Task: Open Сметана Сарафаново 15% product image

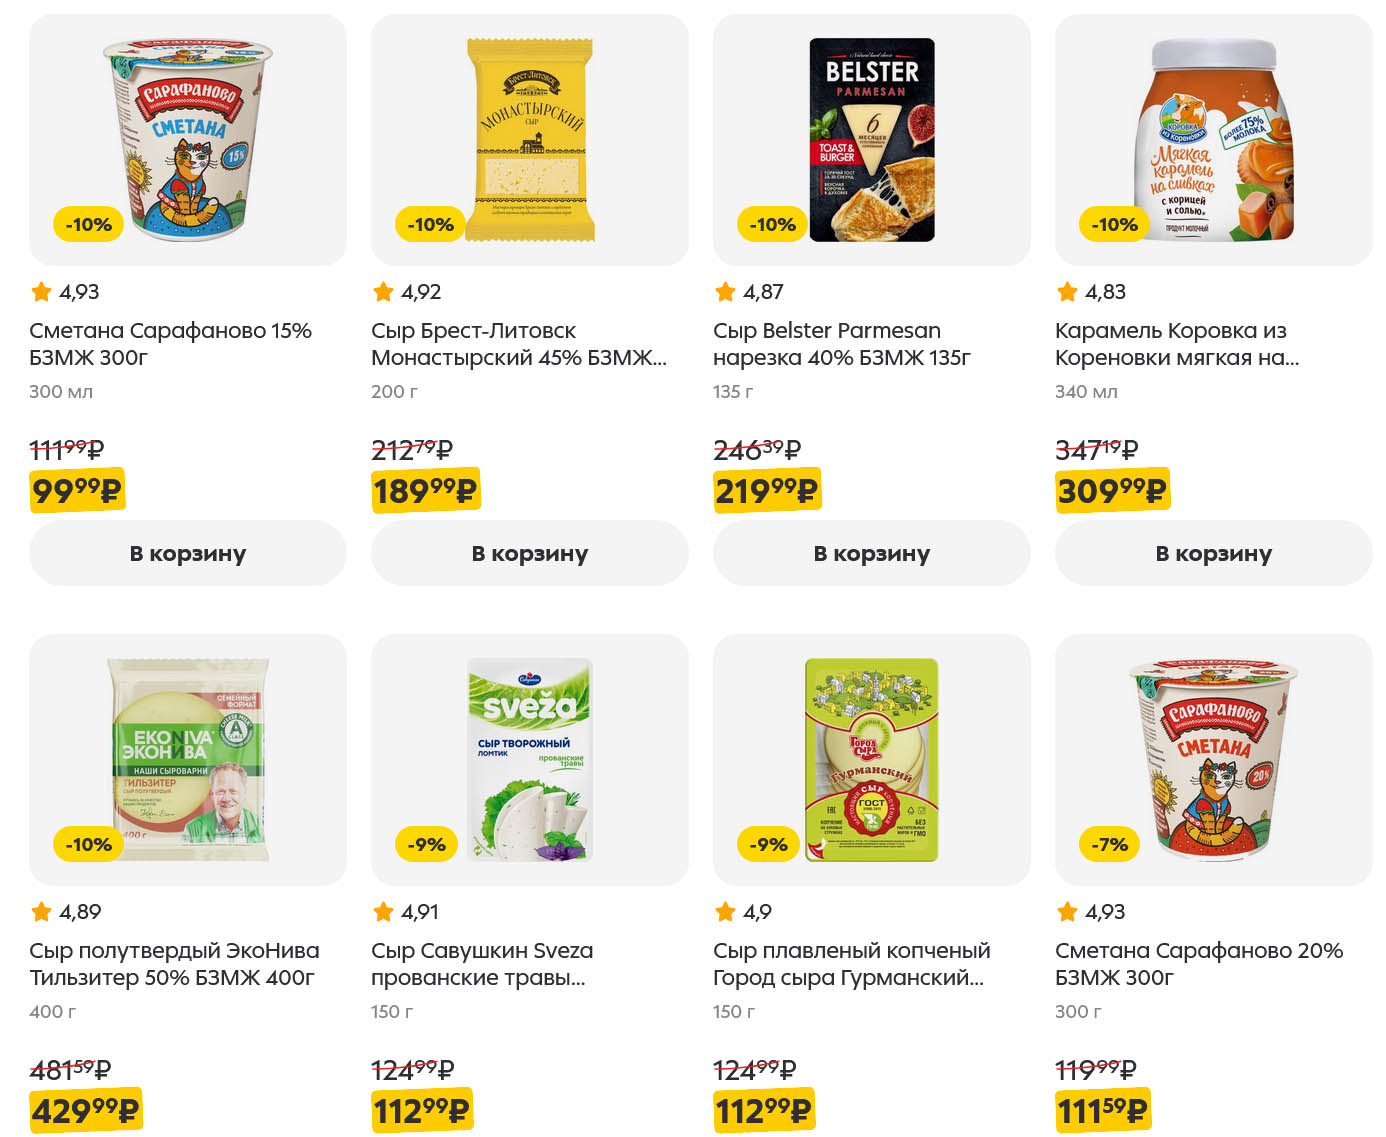Action: tap(188, 139)
